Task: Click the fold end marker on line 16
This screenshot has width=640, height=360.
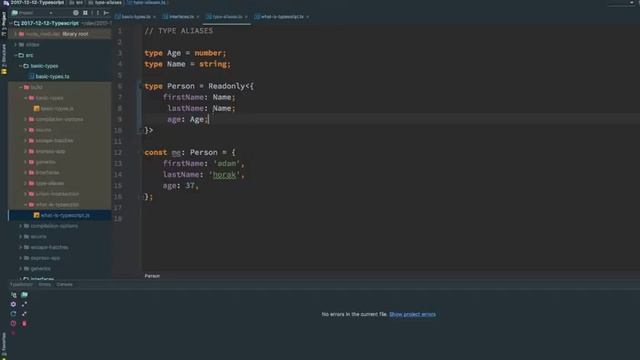Action: coord(140,197)
